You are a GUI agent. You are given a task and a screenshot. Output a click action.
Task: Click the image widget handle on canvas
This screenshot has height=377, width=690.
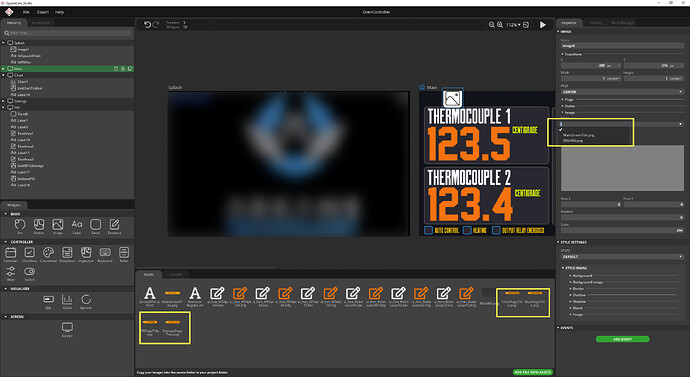452,98
